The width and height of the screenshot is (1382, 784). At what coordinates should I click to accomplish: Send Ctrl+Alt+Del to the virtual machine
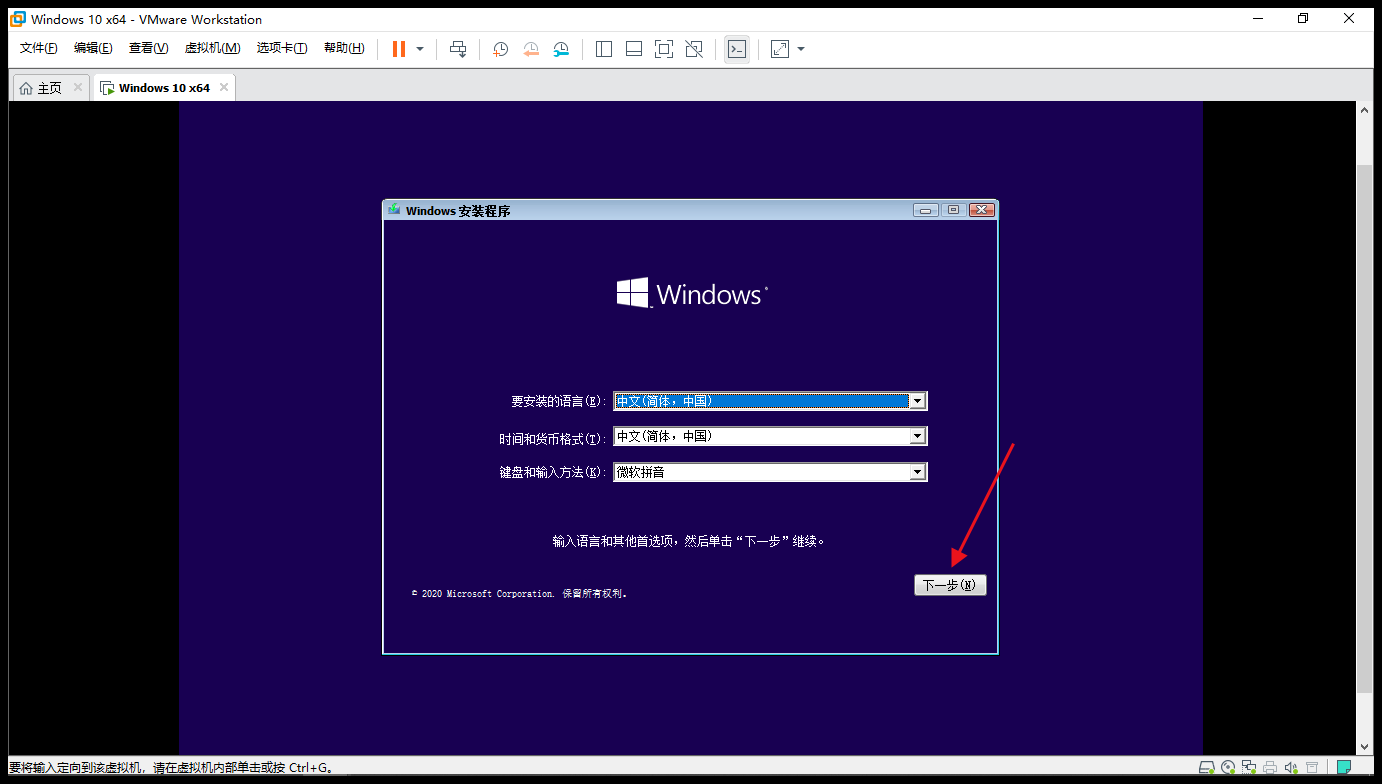click(458, 49)
